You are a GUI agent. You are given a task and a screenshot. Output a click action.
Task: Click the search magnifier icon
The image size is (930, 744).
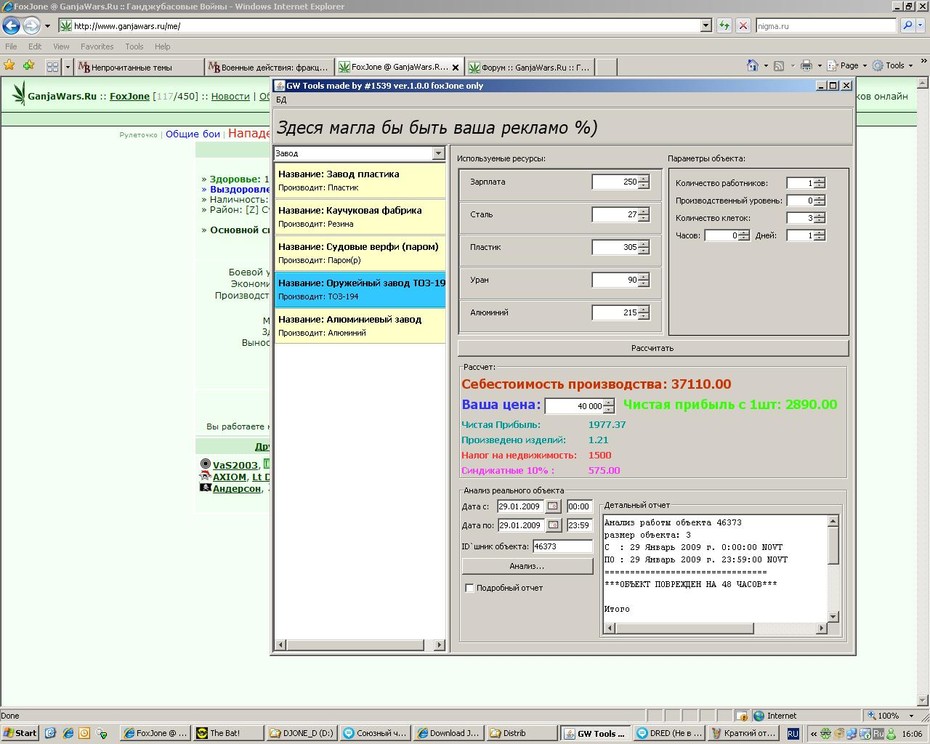pyautogui.click(x=907, y=26)
